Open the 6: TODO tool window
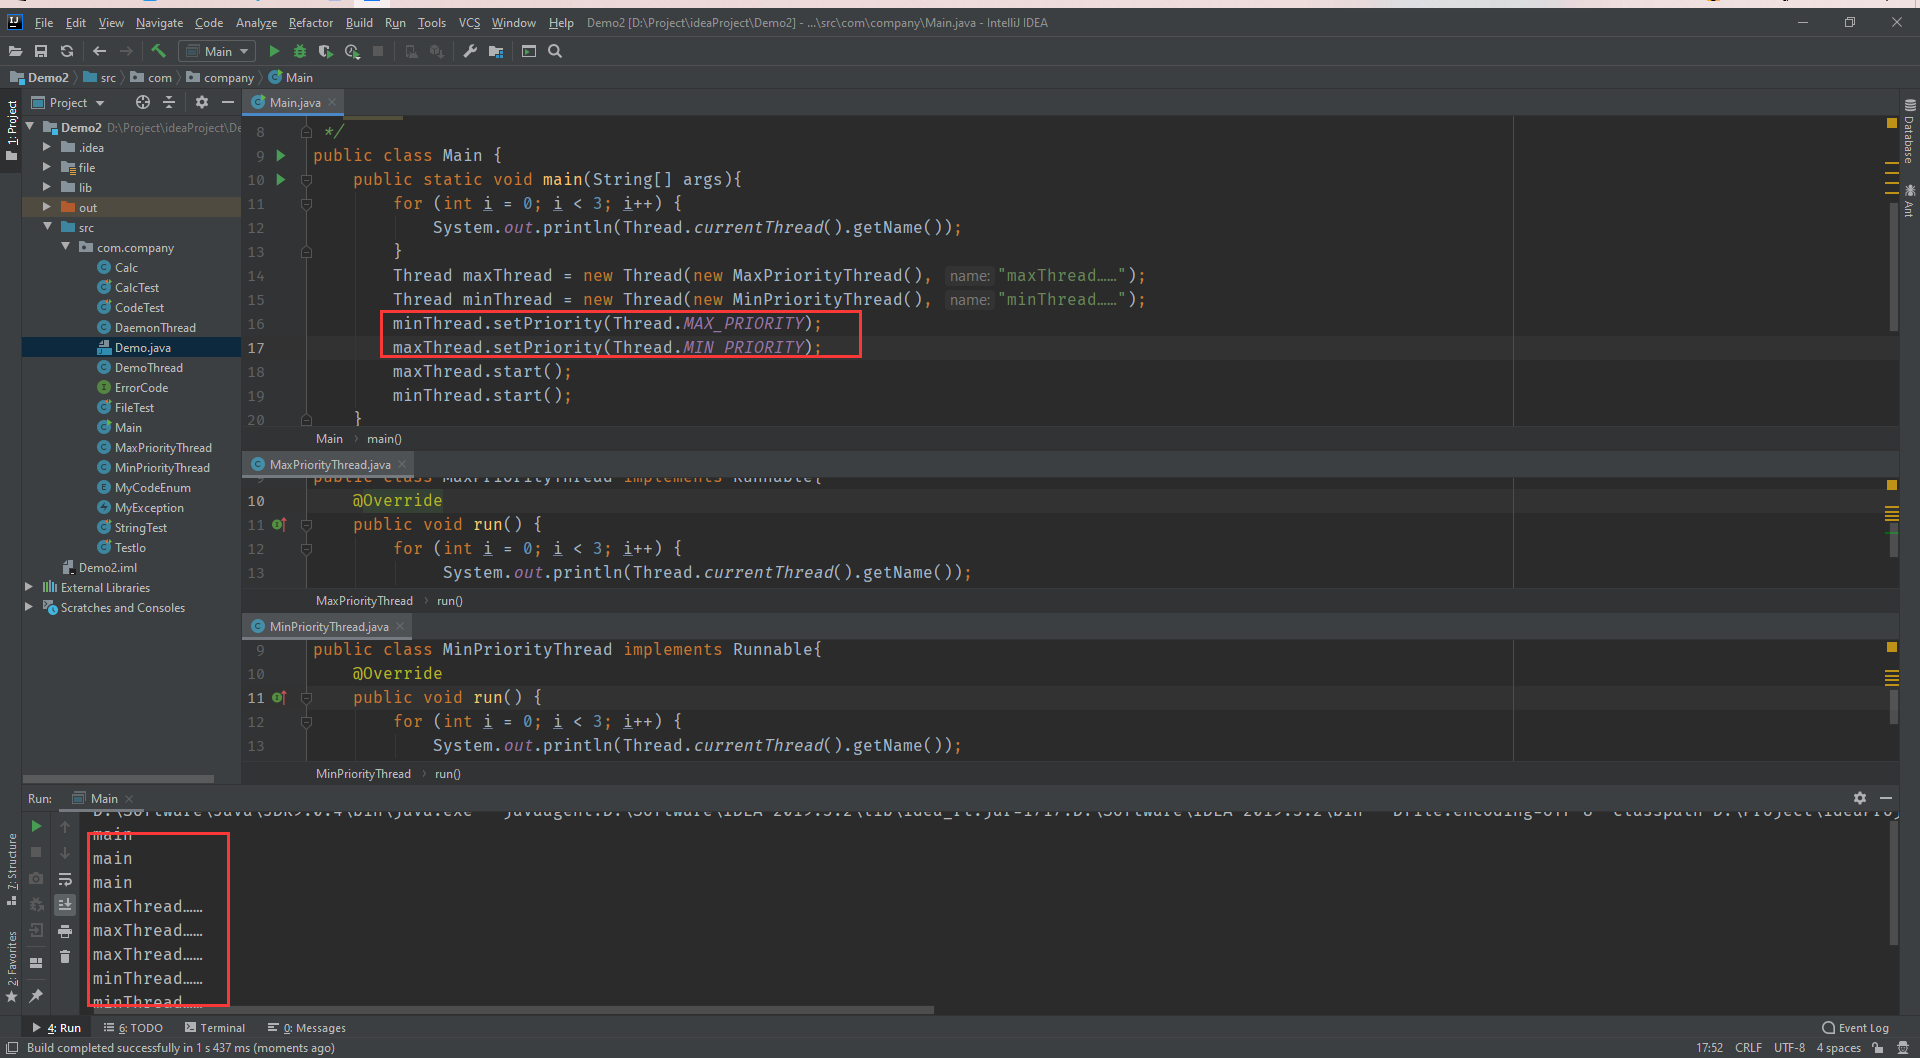1920x1058 pixels. click(134, 1027)
